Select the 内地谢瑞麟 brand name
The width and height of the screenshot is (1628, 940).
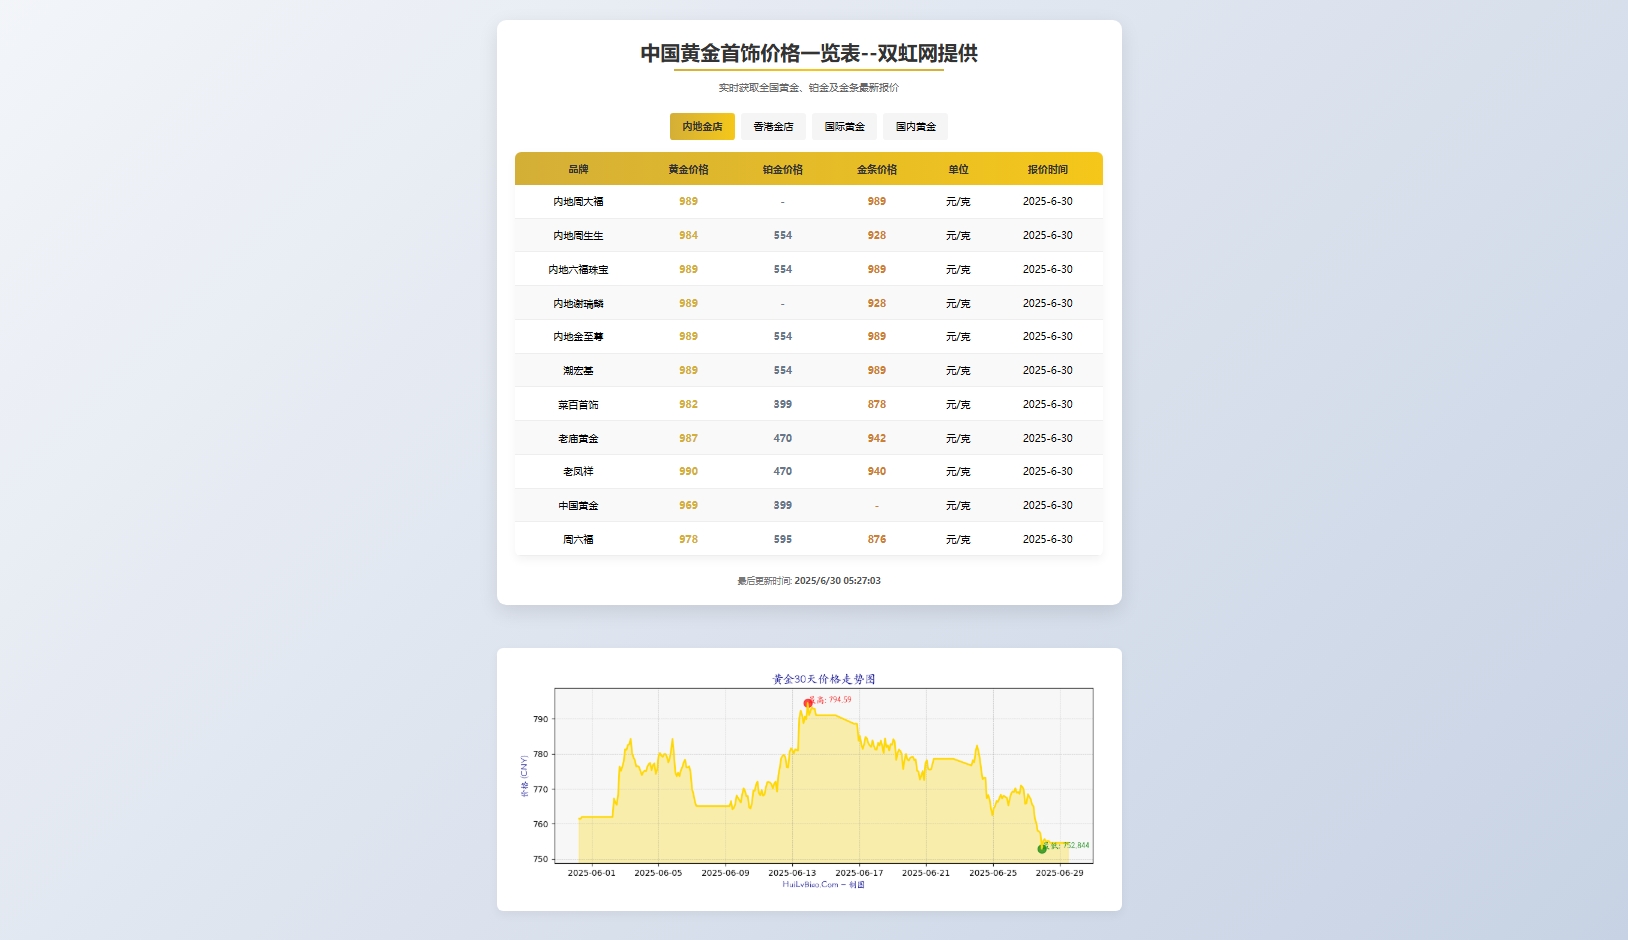pyautogui.click(x=578, y=304)
